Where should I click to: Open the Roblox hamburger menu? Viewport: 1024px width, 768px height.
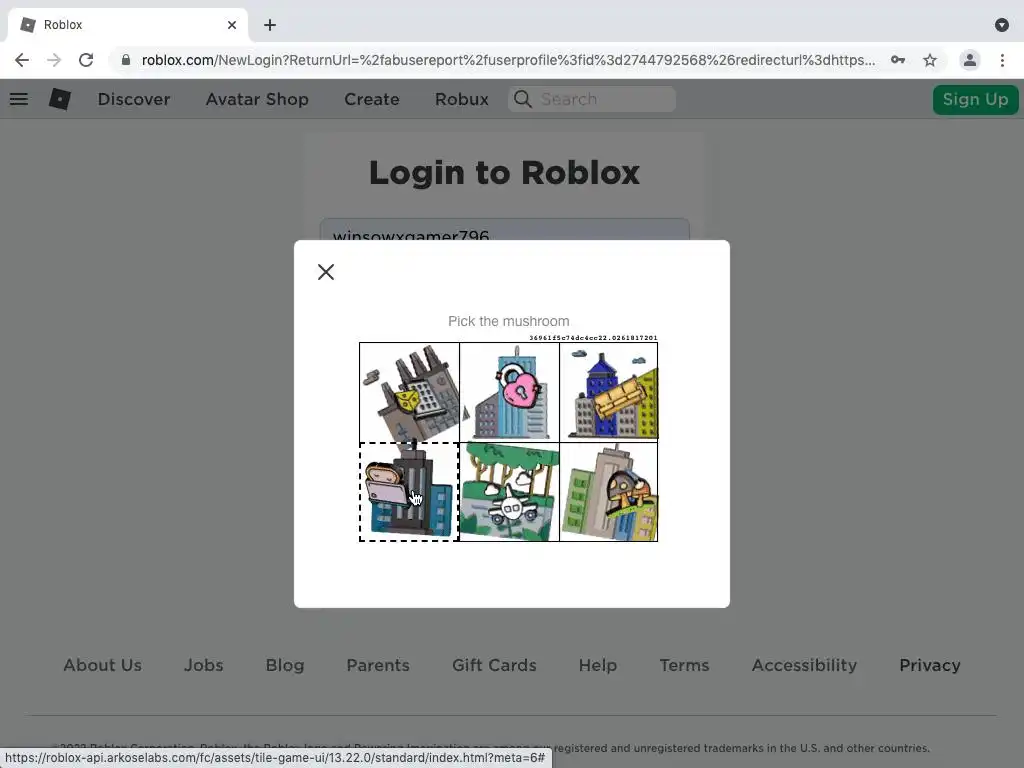point(19,99)
